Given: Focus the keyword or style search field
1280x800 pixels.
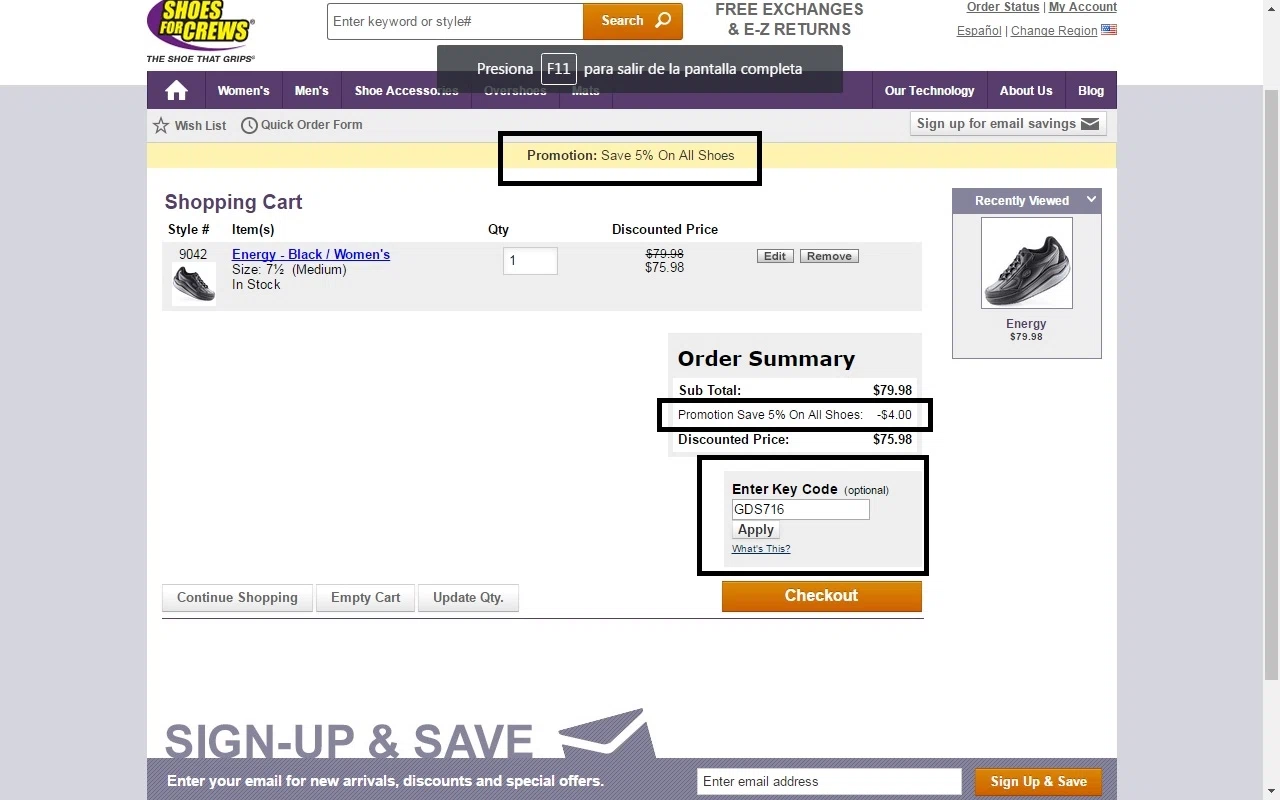Looking at the screenshot, I should (455, 21).
